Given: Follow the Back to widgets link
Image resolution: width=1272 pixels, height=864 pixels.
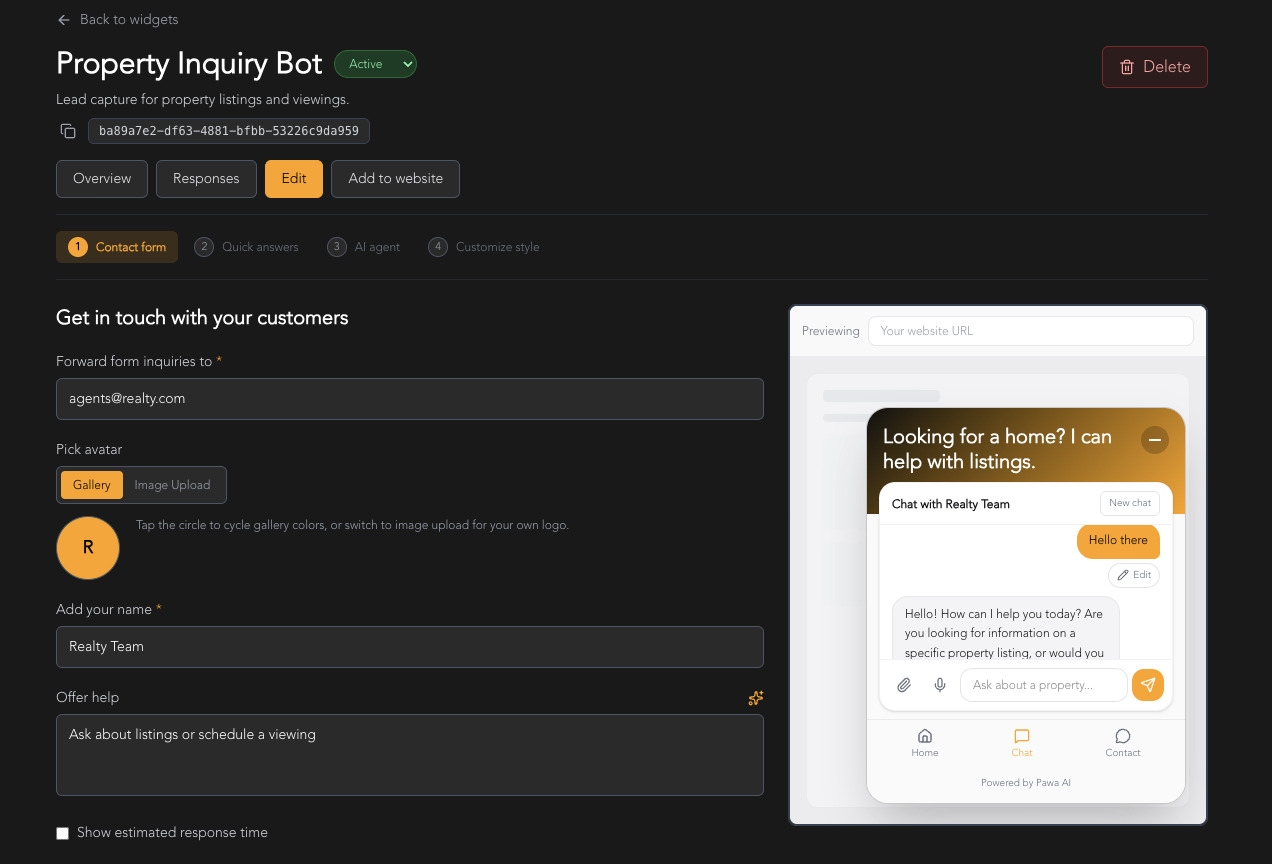Looking at the screenshot, I should [118, 19].
